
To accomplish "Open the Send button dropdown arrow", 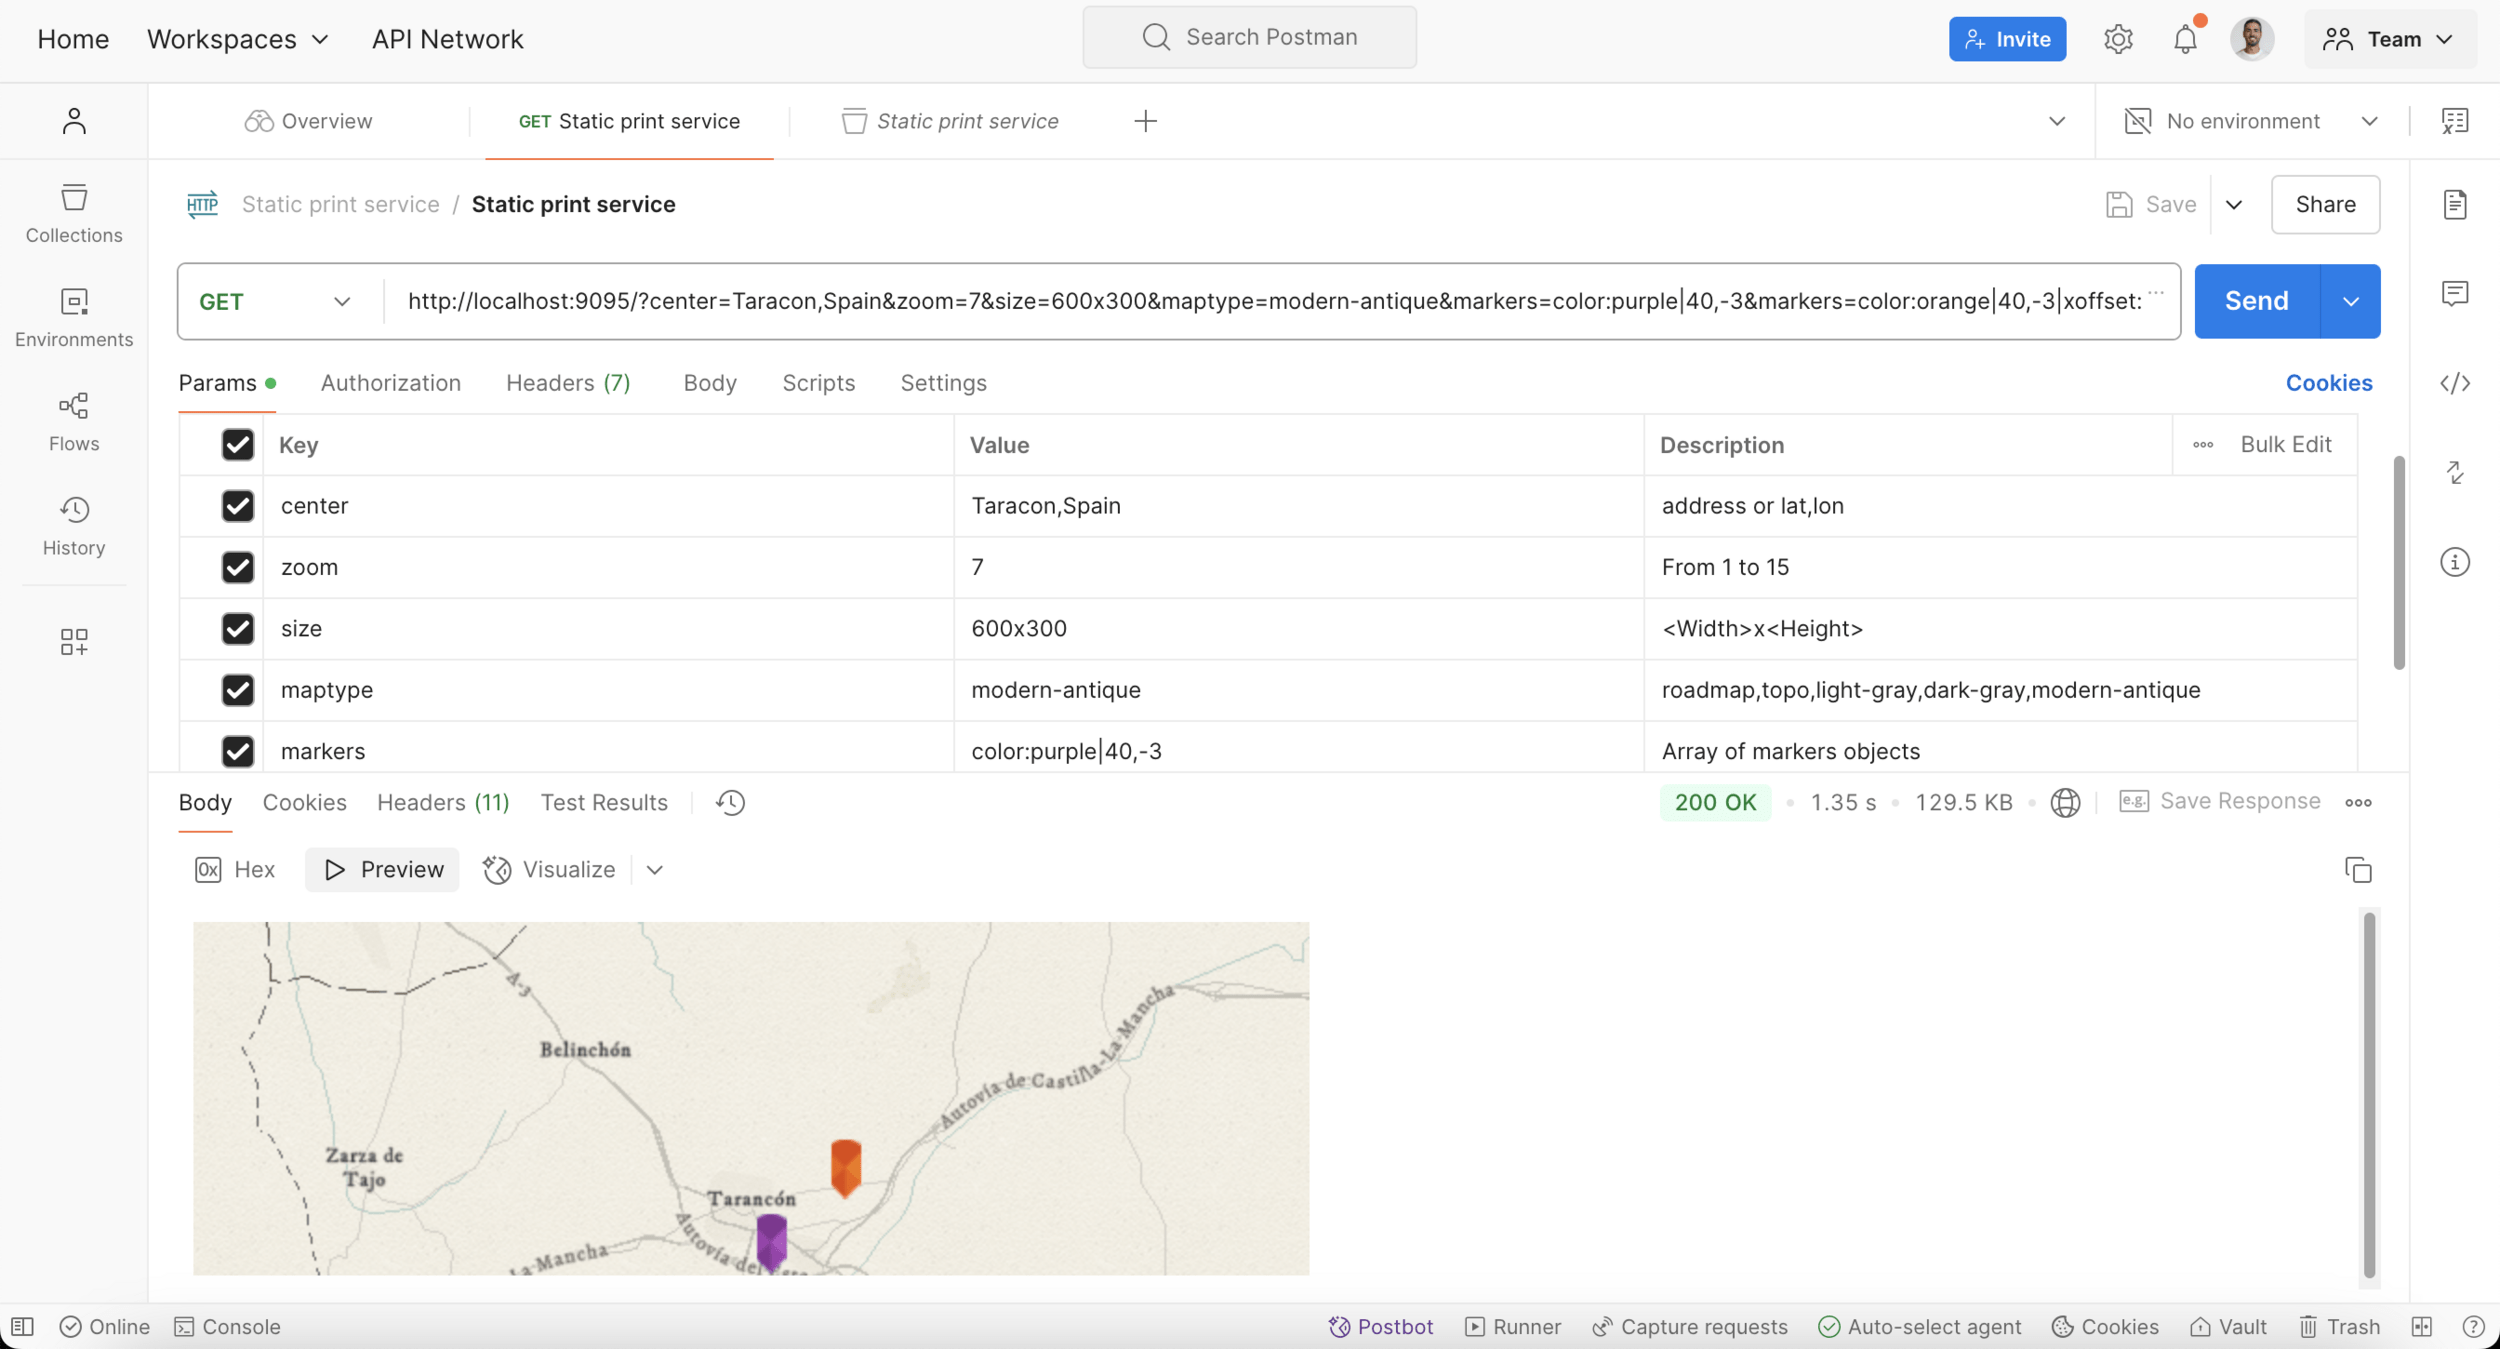I will (x=2351, y=302).
